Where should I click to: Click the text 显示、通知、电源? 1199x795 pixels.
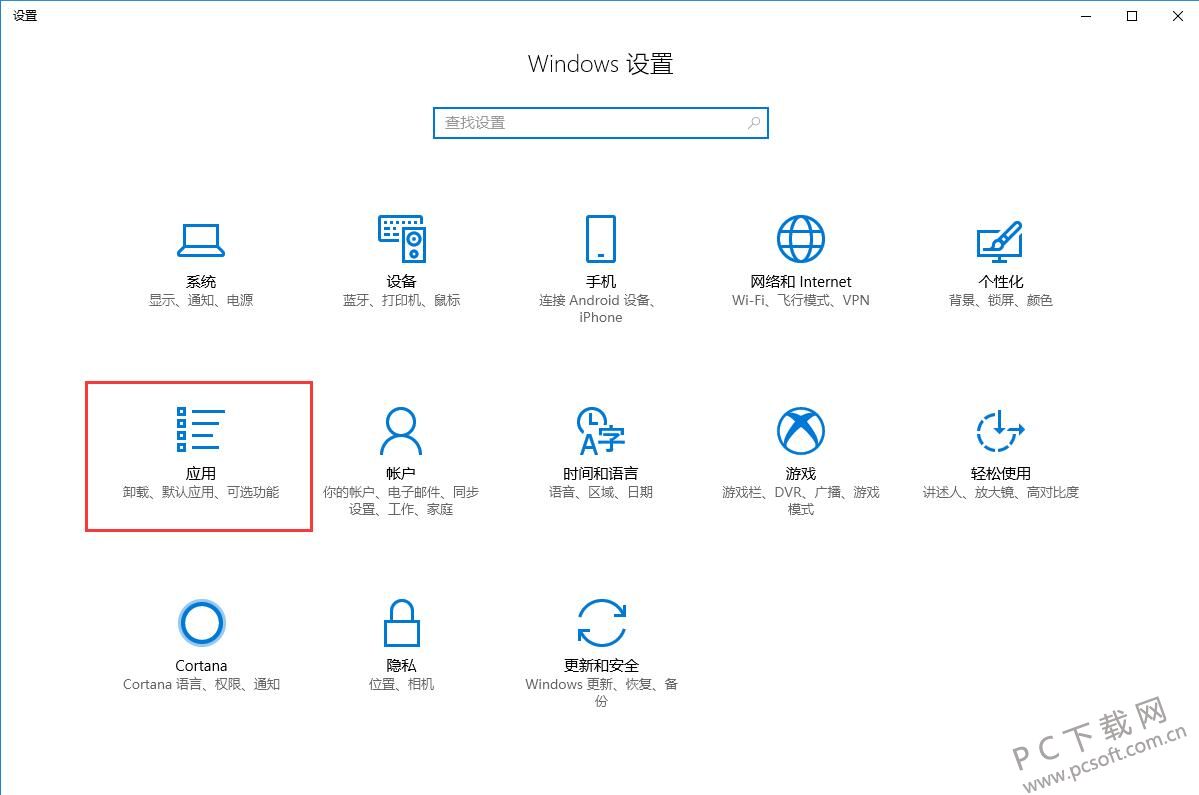point(201,300)
